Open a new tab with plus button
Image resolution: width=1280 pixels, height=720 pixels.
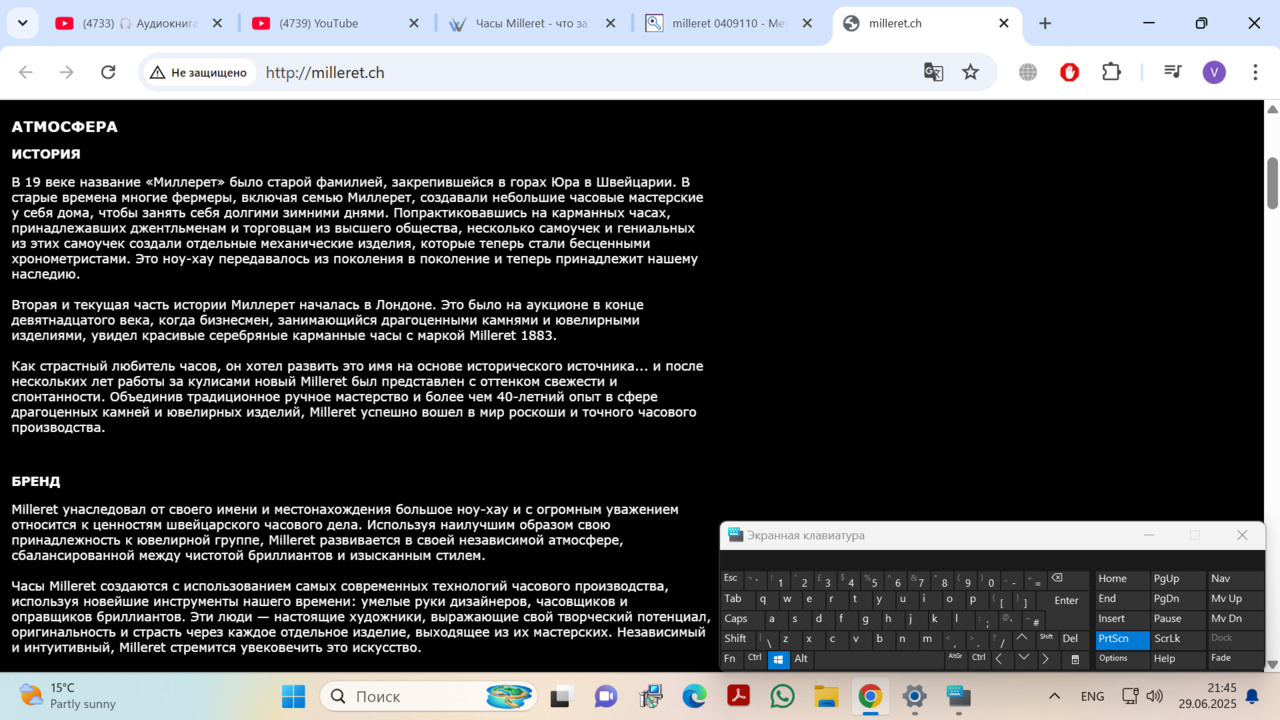[x=1045, y=23]
